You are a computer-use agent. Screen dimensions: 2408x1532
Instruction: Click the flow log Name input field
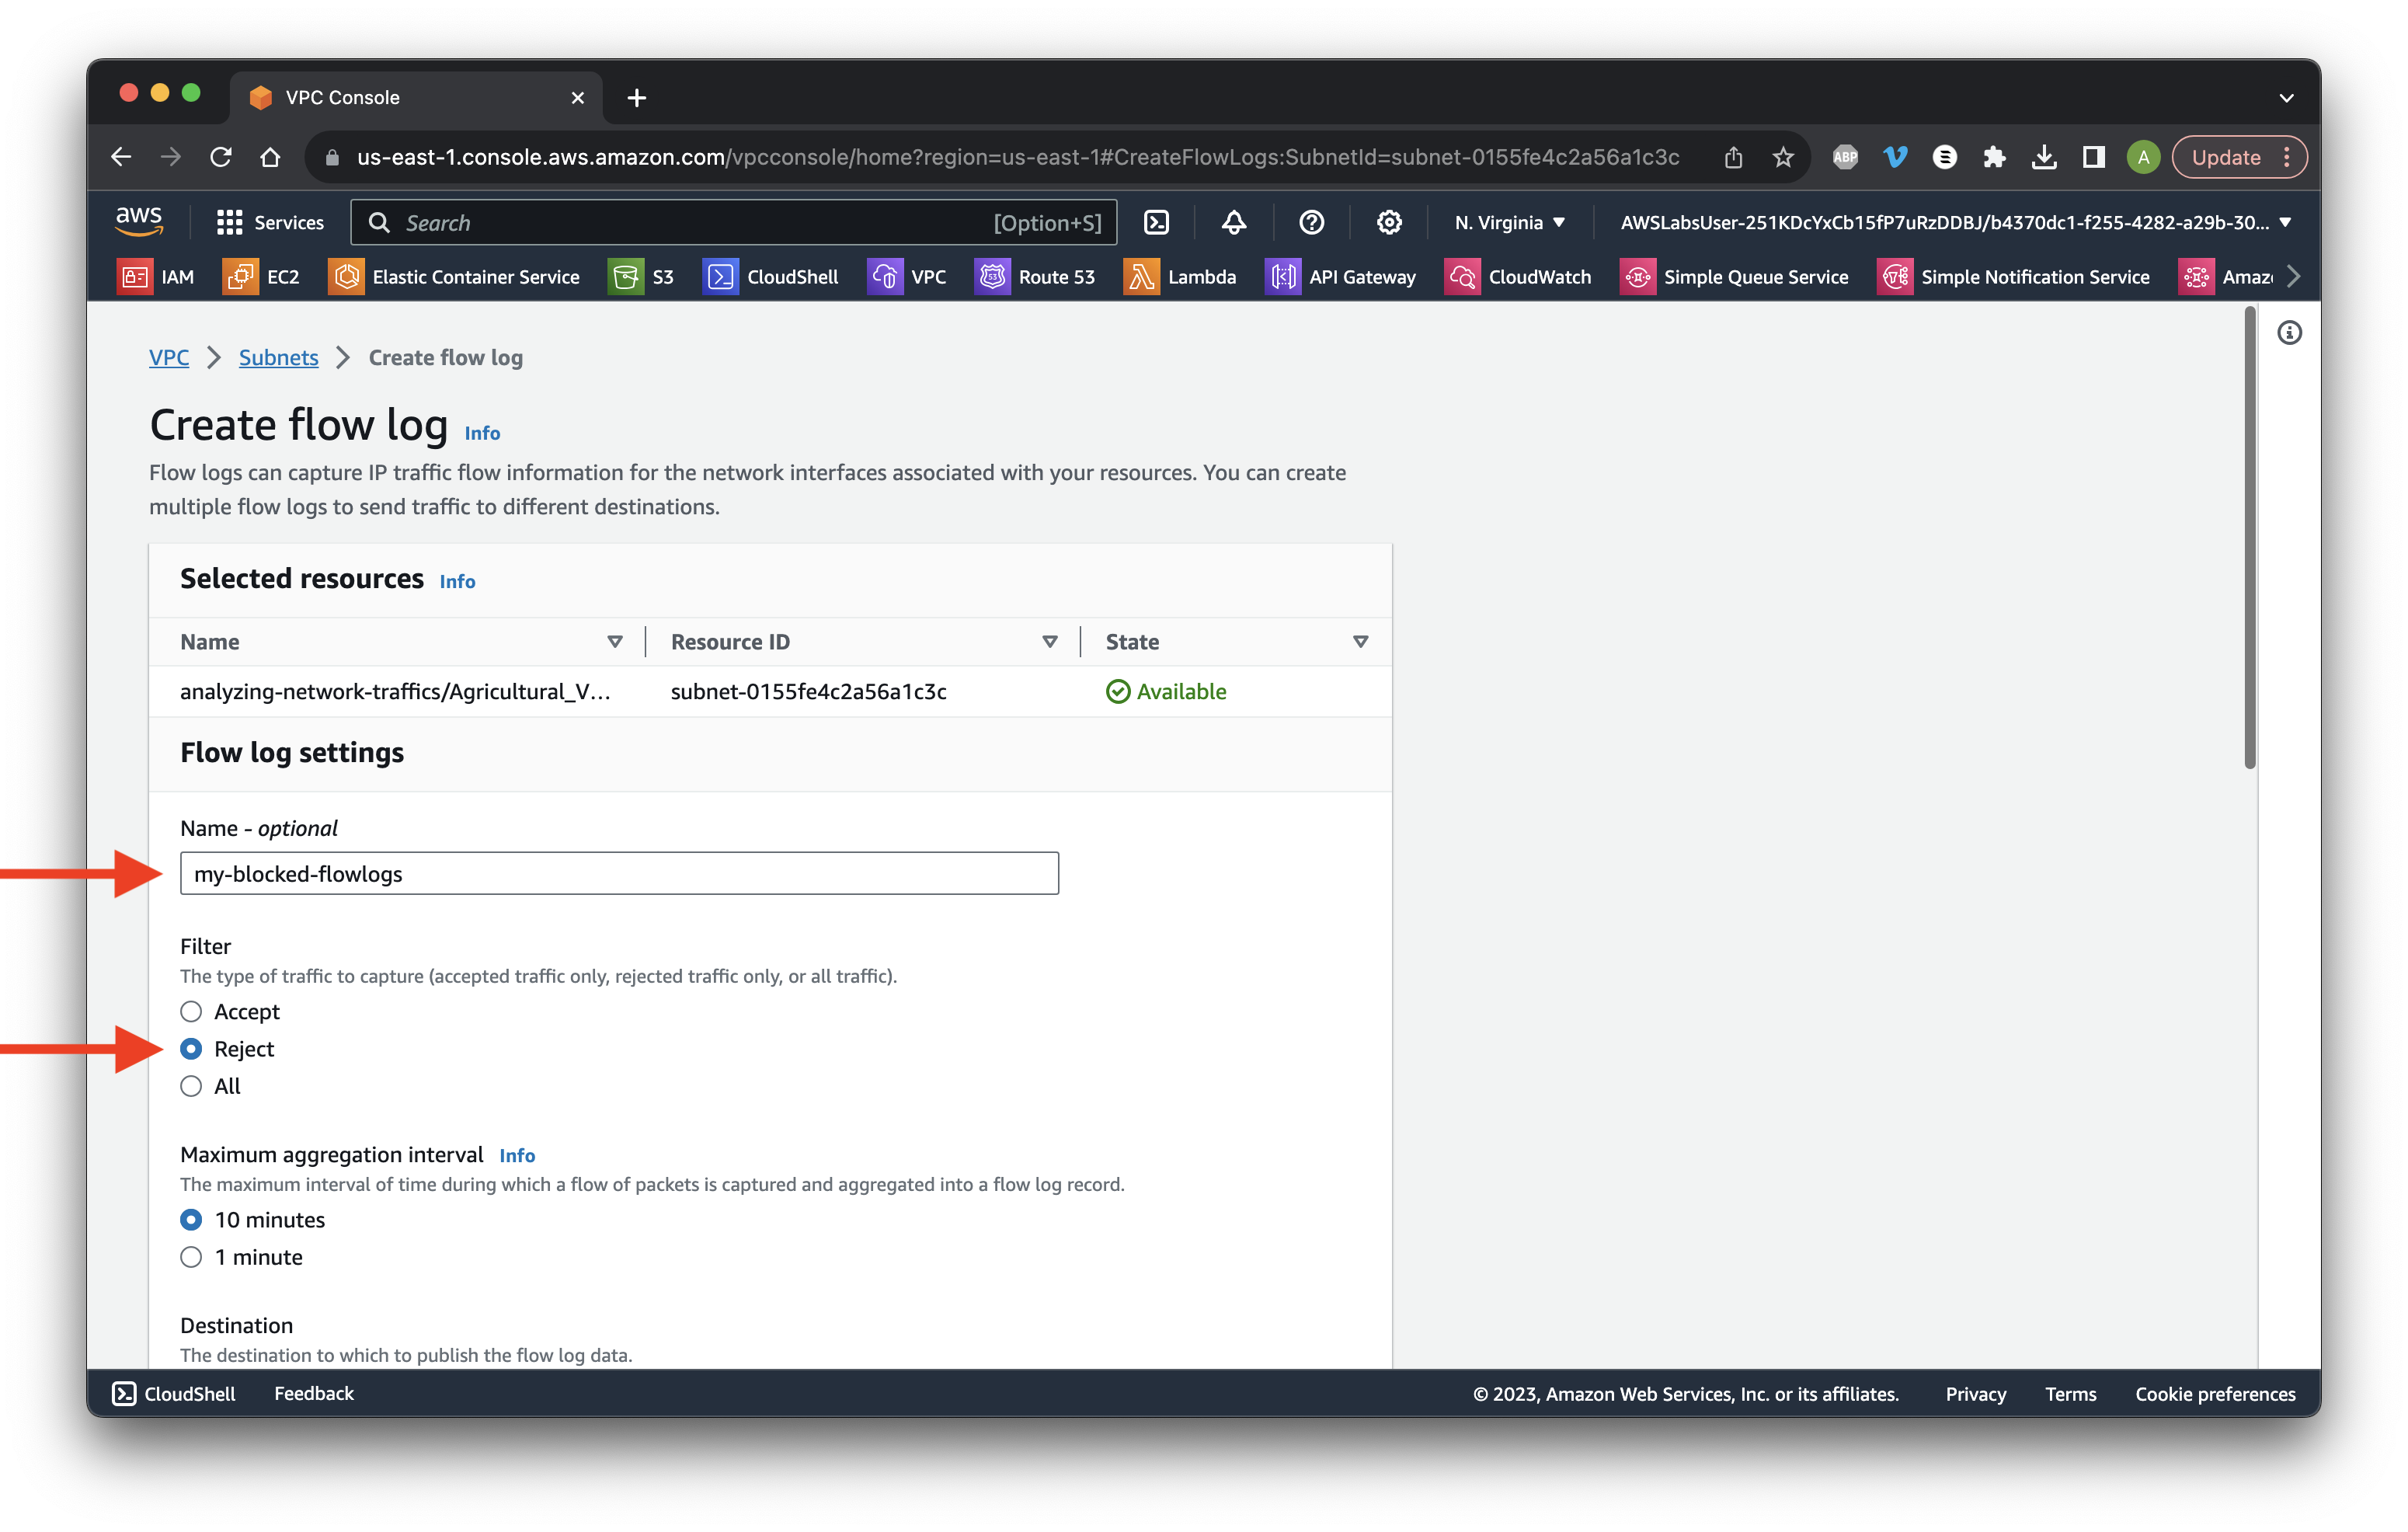coord(619,874)
